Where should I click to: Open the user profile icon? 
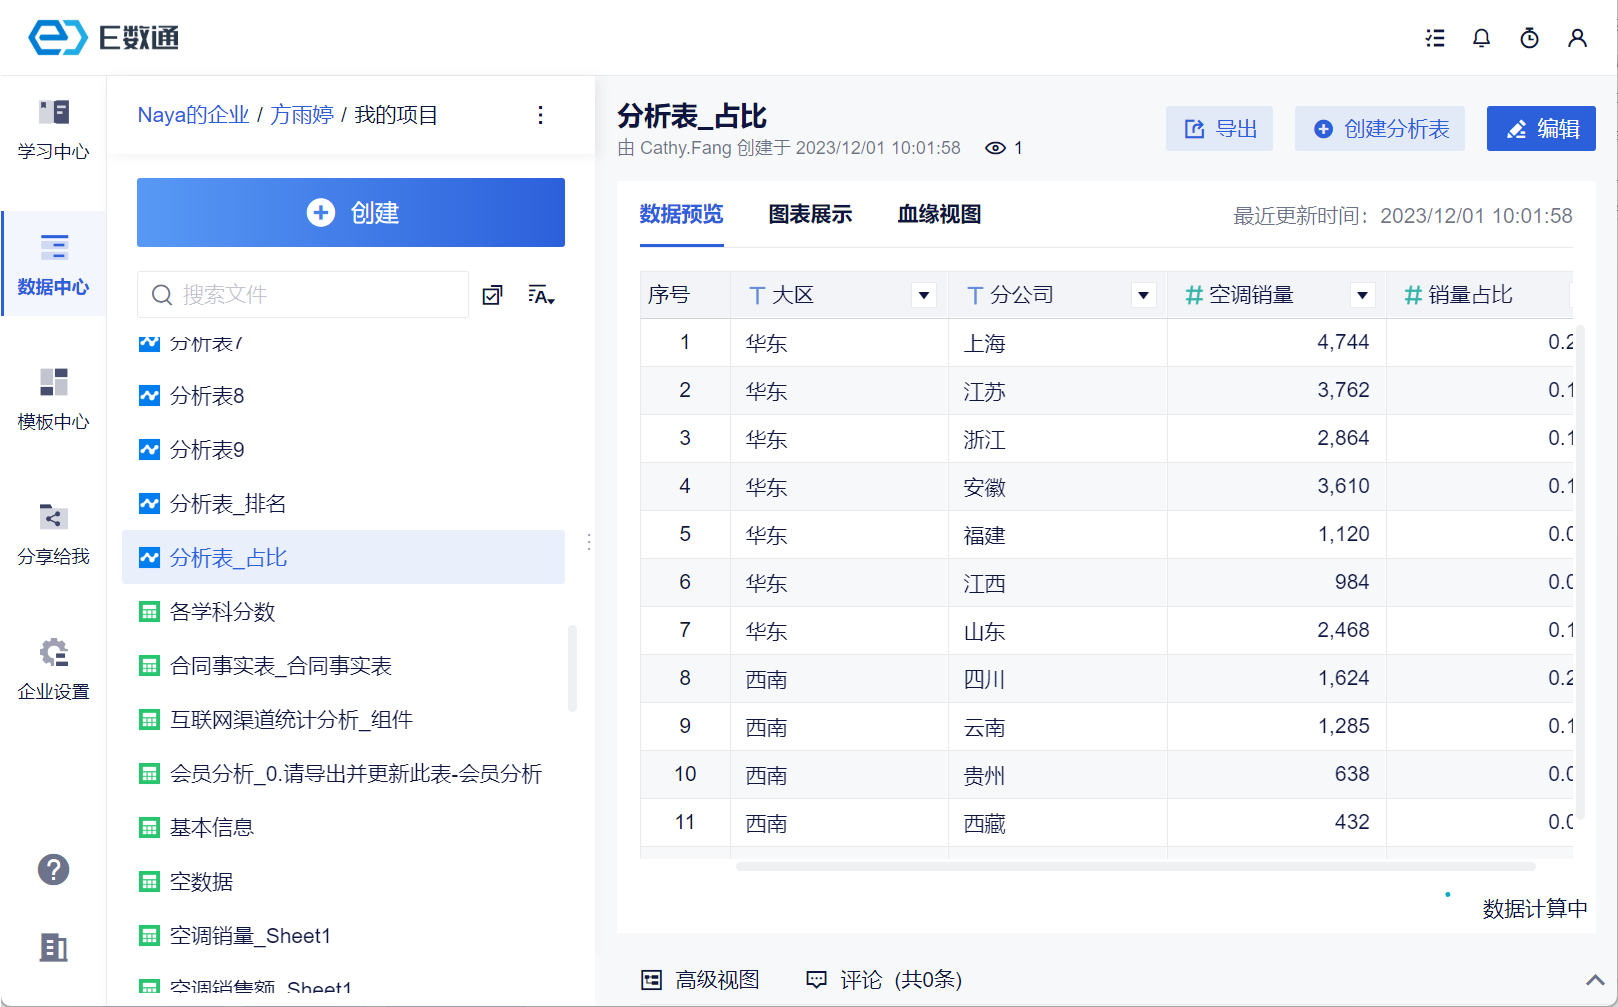(1577, 38)
